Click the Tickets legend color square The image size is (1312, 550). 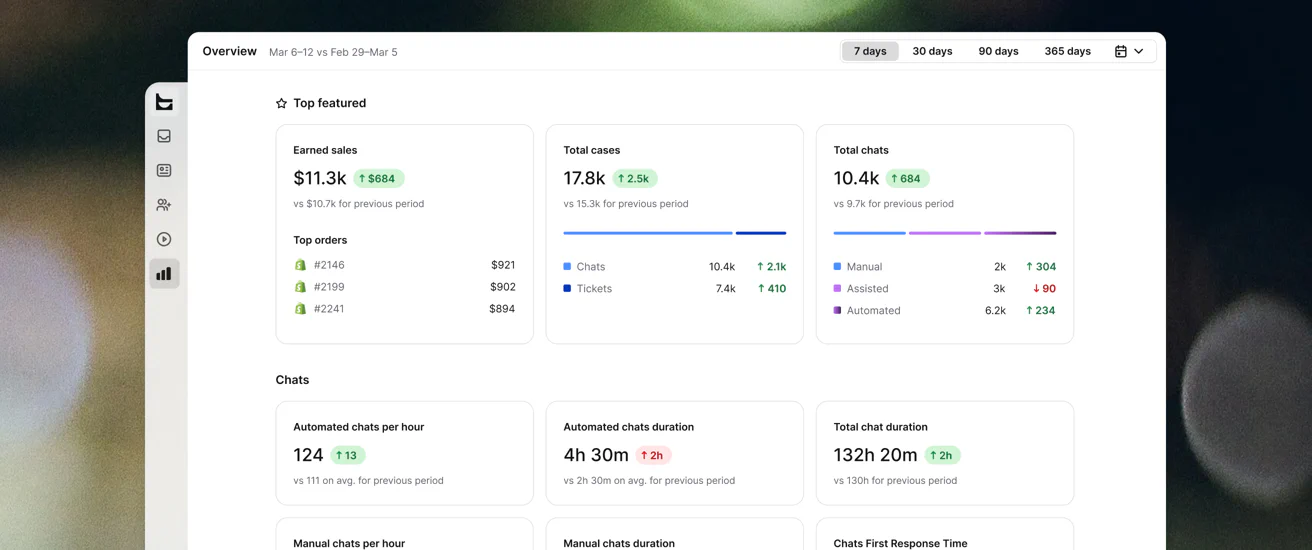pos(567,289)
